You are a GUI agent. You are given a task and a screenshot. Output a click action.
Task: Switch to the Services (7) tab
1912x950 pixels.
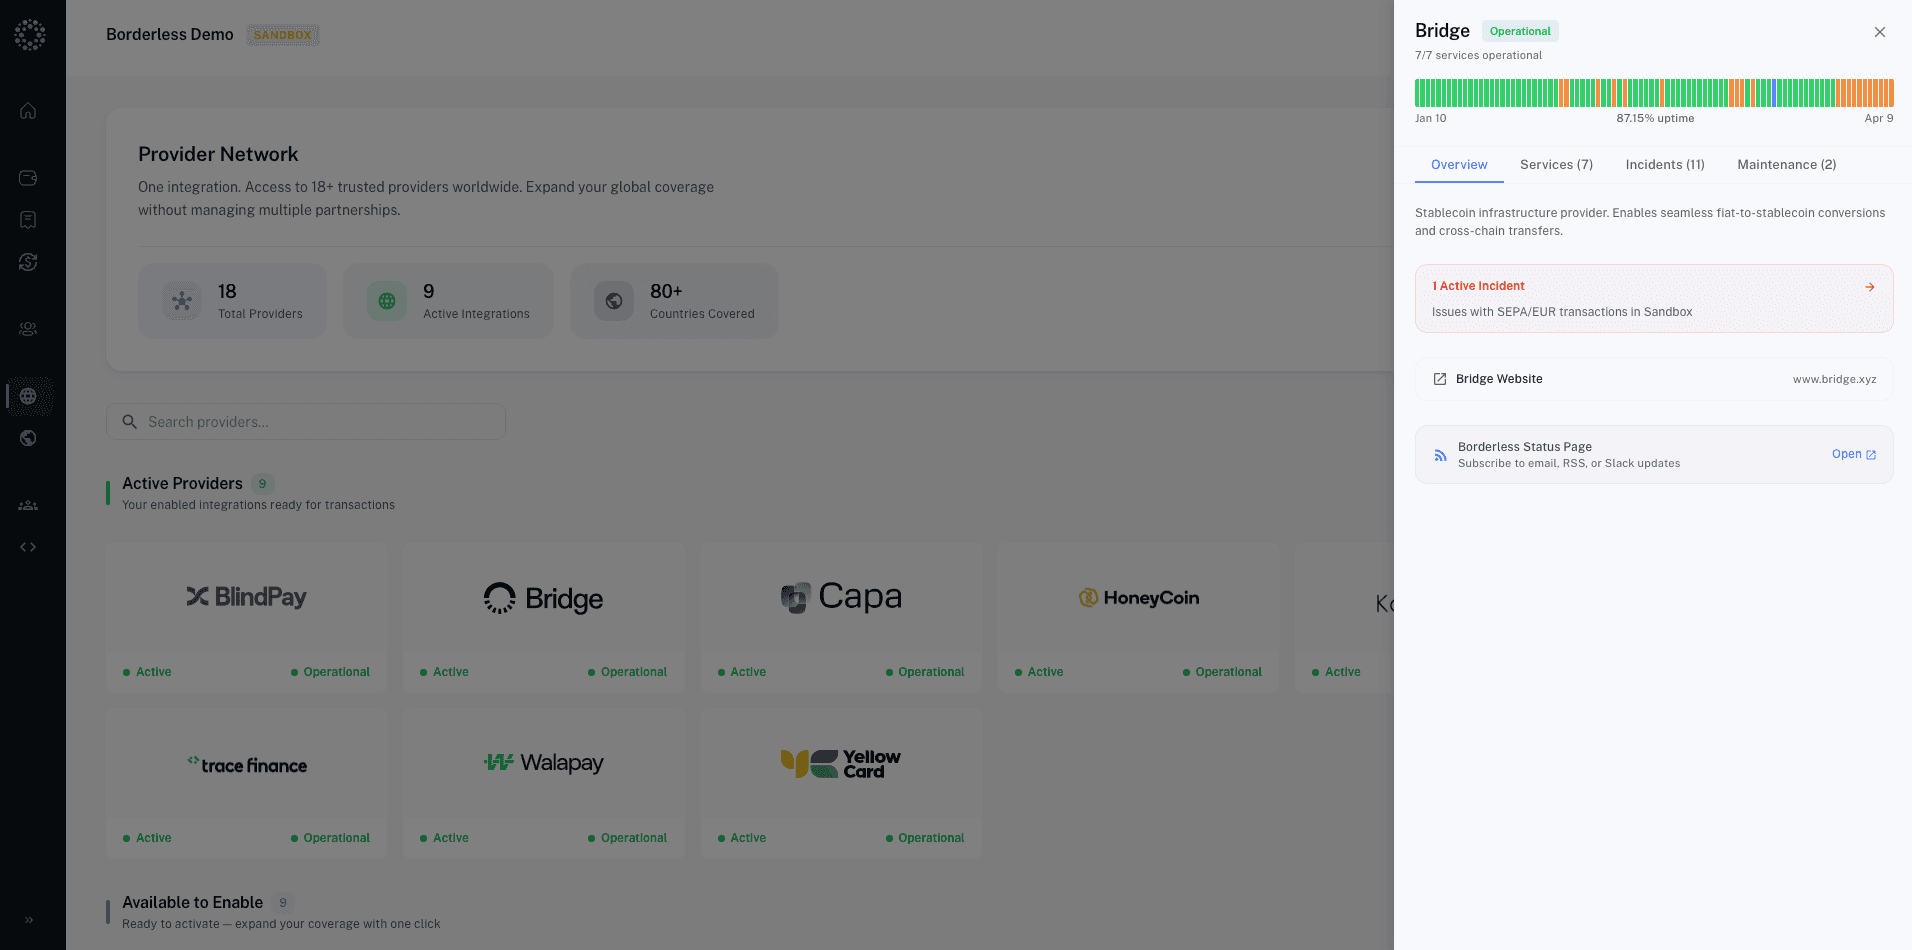click(x=1556, y=165)
